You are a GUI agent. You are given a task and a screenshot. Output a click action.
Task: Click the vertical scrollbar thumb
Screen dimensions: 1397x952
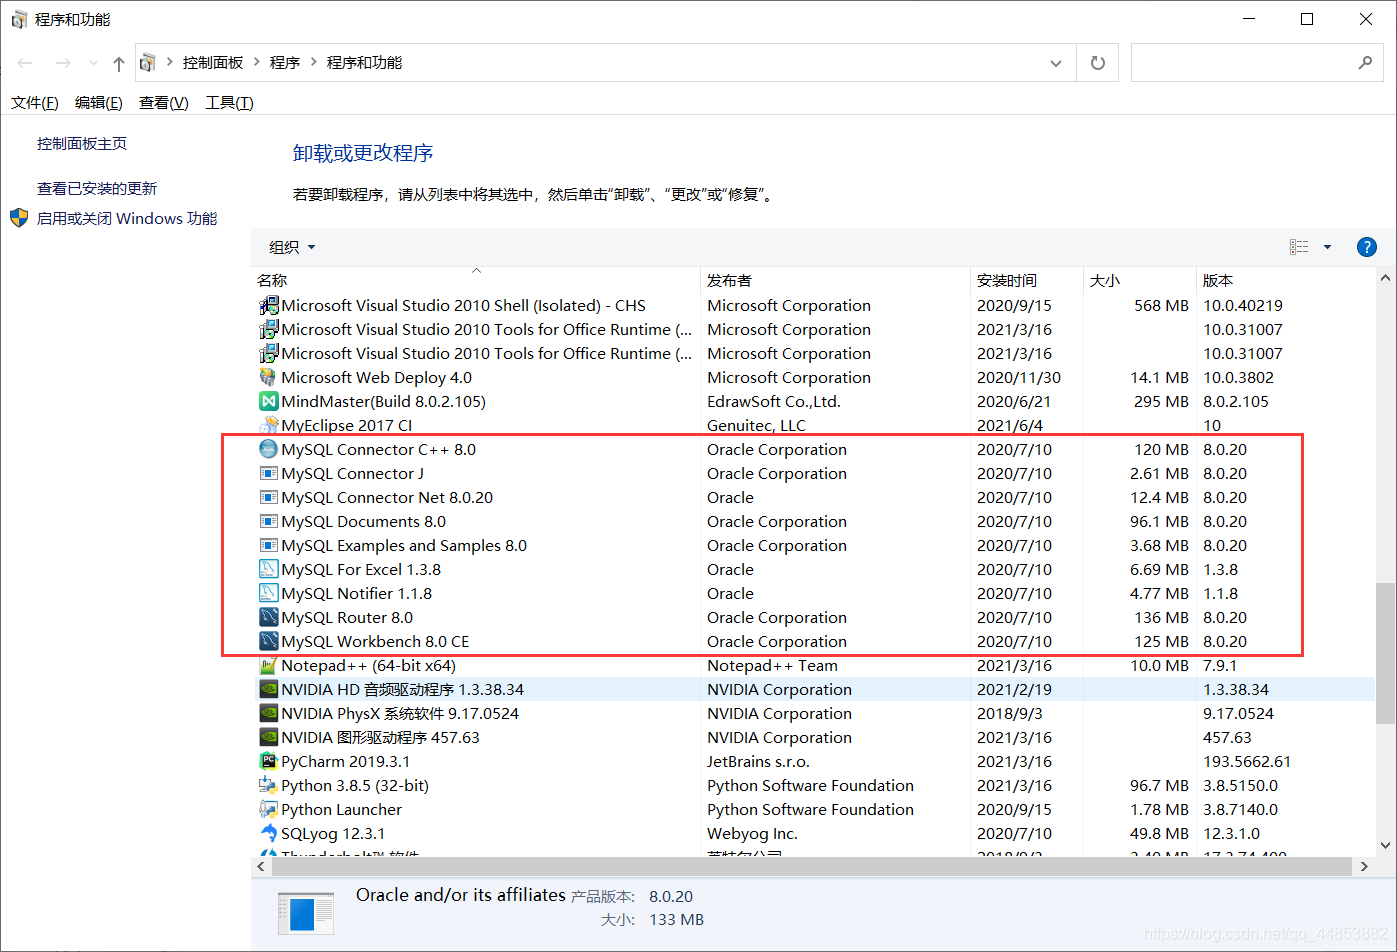click(1386, 653)
